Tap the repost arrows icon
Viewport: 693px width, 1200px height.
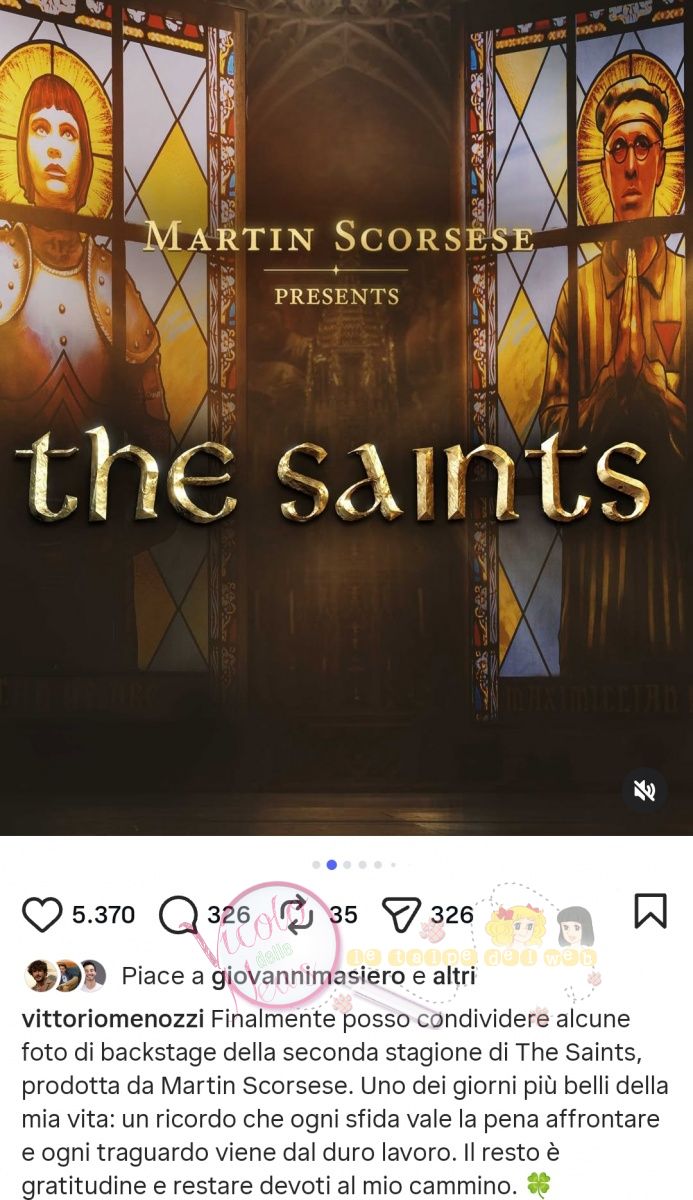298,914
